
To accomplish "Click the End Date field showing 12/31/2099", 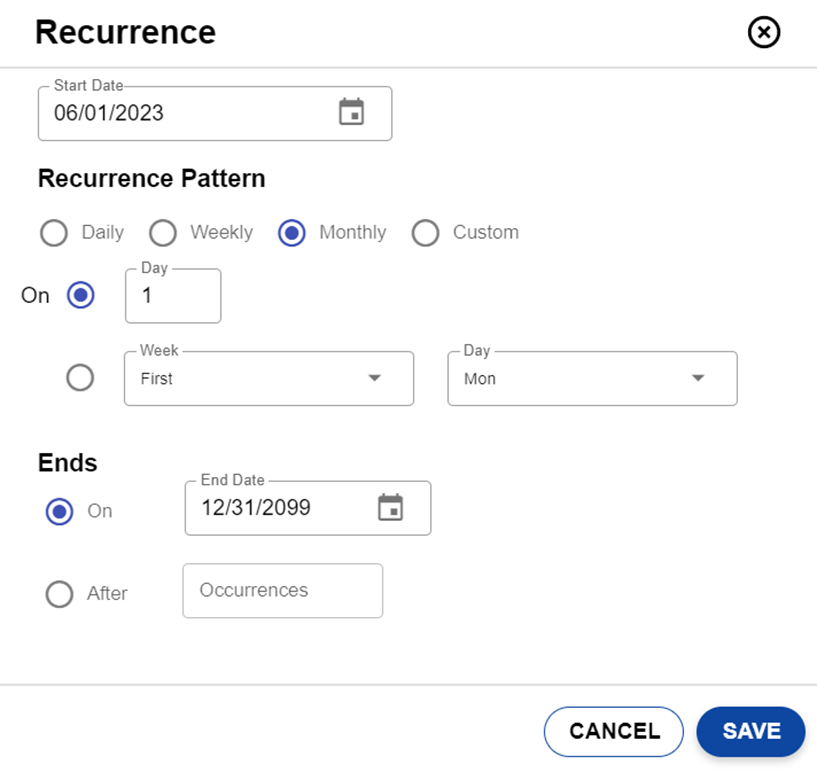I will 275,508.
